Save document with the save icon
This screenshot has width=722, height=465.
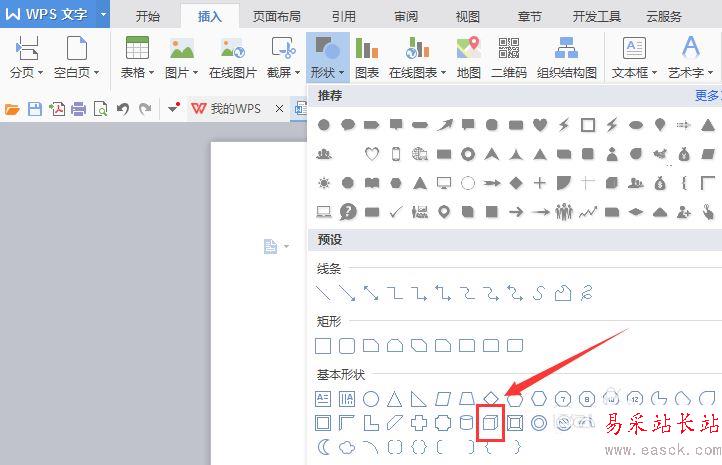click(x=35, y=109)
